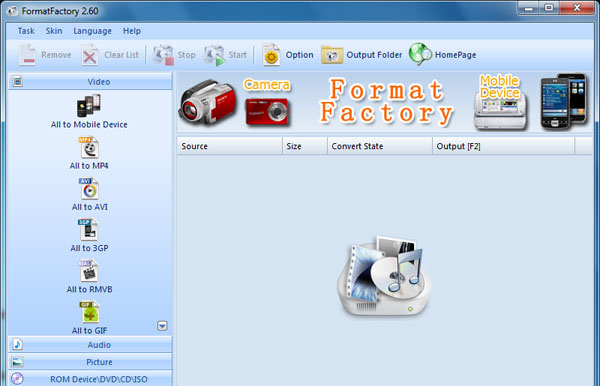Click the red Camera image in banner
Image resolution: width=600 pixels, height=386 pixels.
(x=267, y=112)
